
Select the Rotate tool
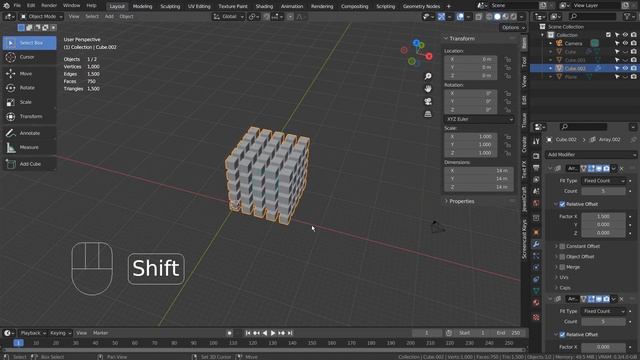[29, 88]
